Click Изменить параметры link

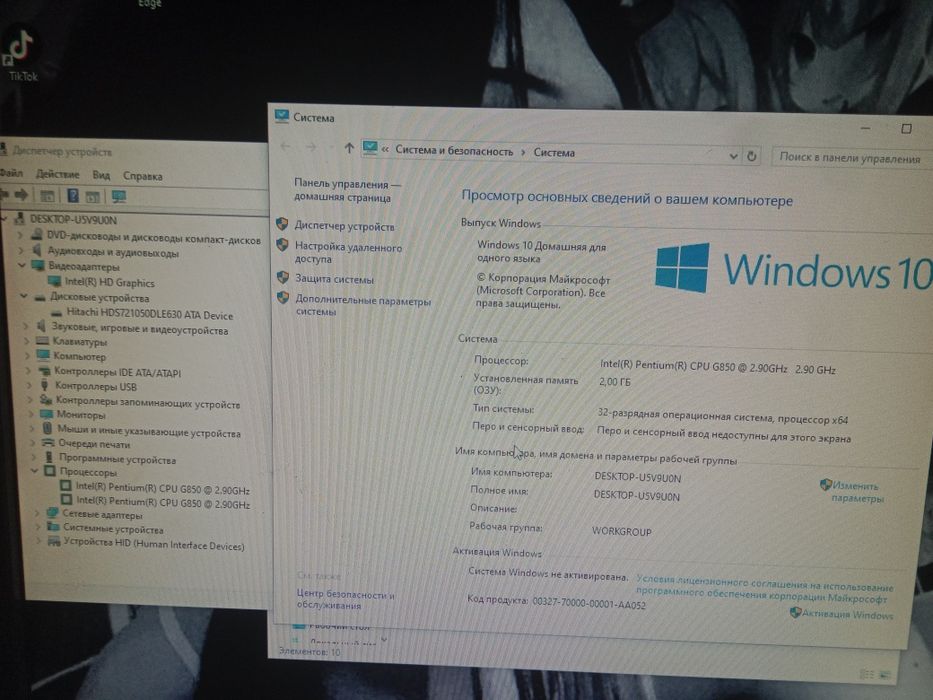(857, 492)
